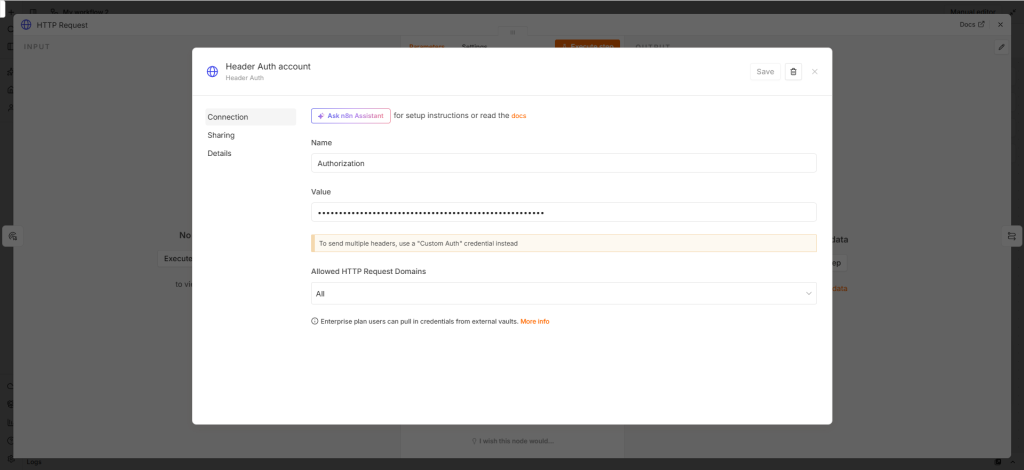
Task: Open the right output panel toggle icon
Action: (1012, 236)
